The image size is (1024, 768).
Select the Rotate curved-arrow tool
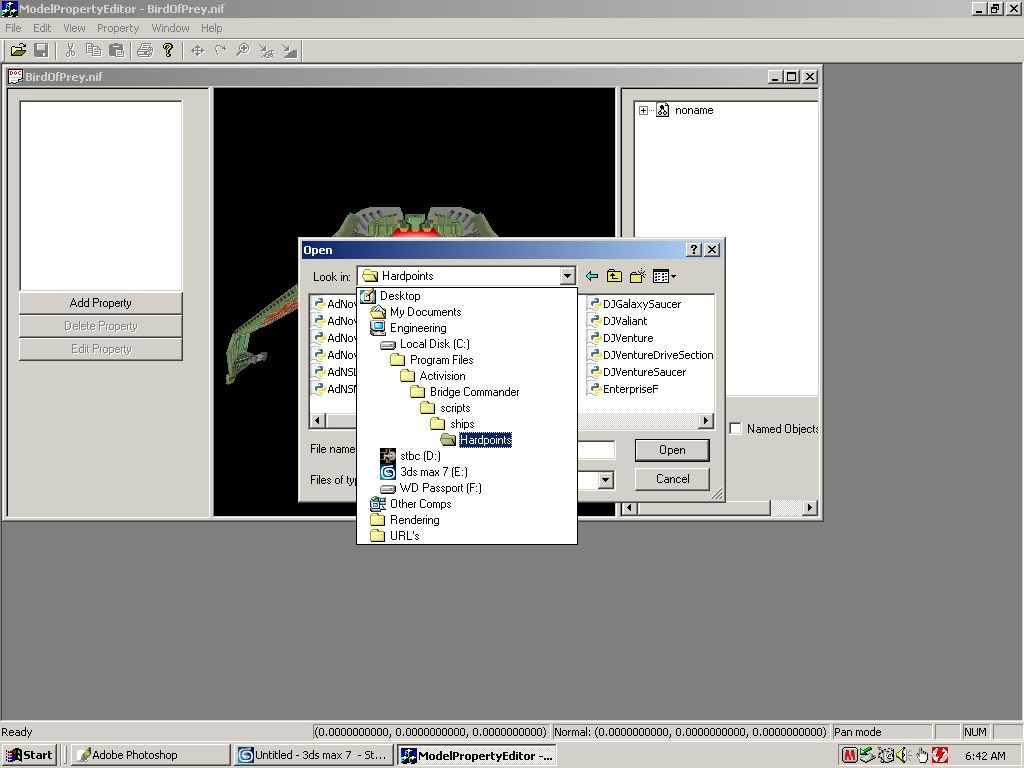(x=220, y=50)
